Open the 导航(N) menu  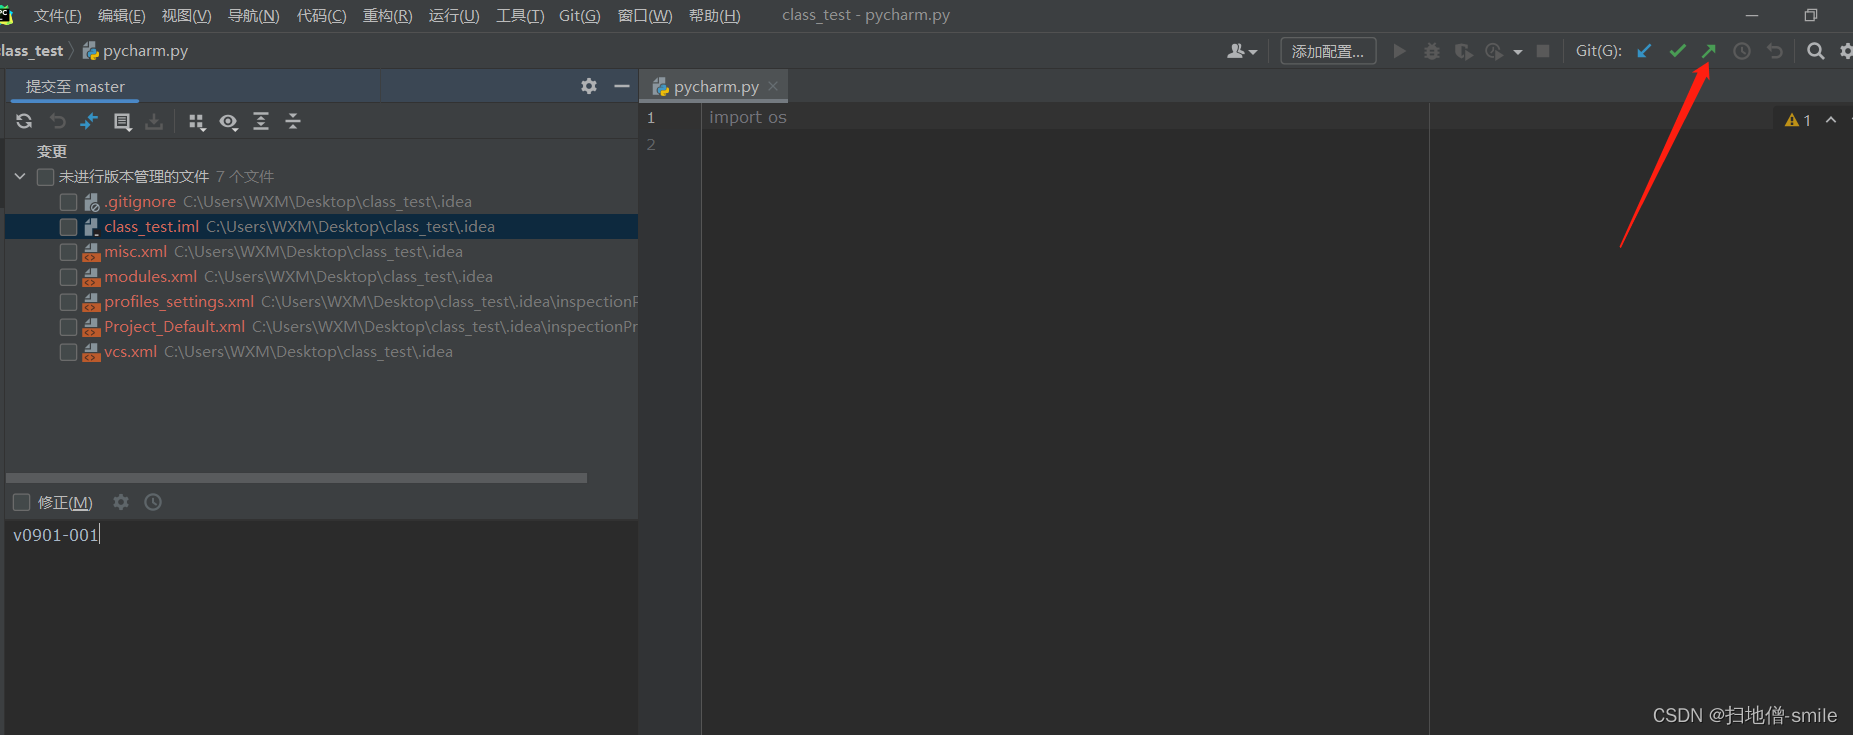click(253, 16)
